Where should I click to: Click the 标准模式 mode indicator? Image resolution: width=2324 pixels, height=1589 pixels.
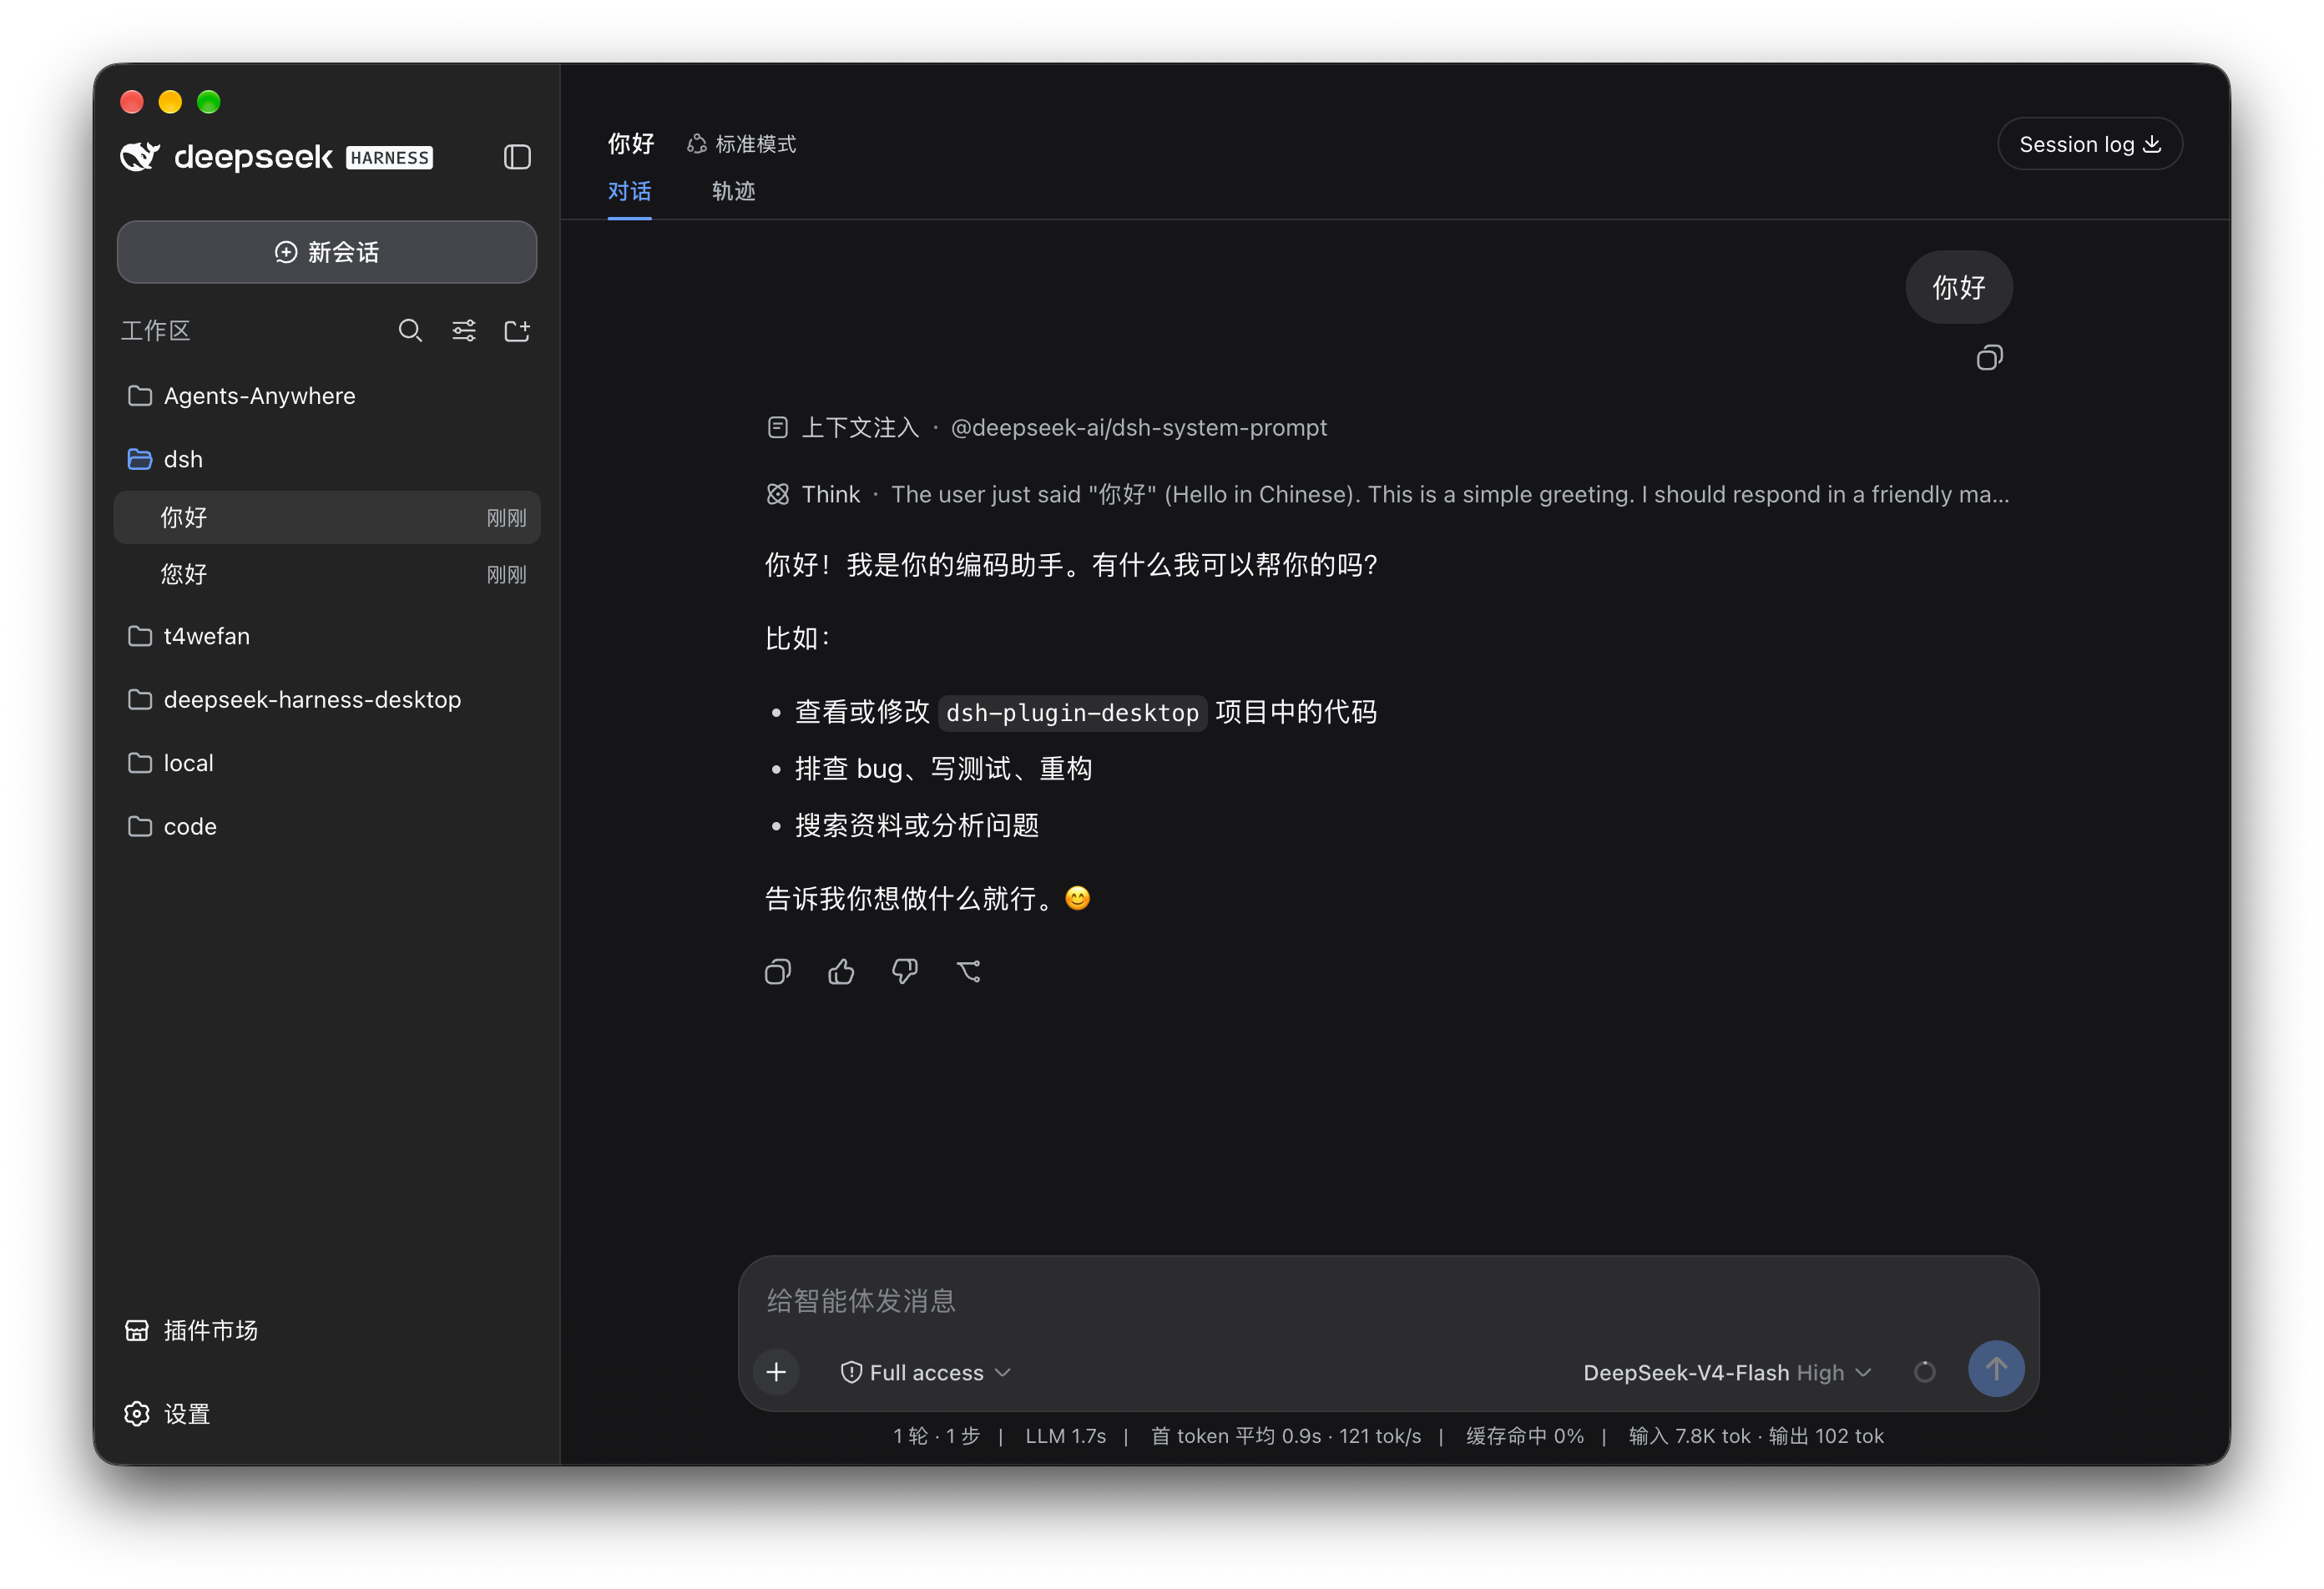click(x=741, y=144)
